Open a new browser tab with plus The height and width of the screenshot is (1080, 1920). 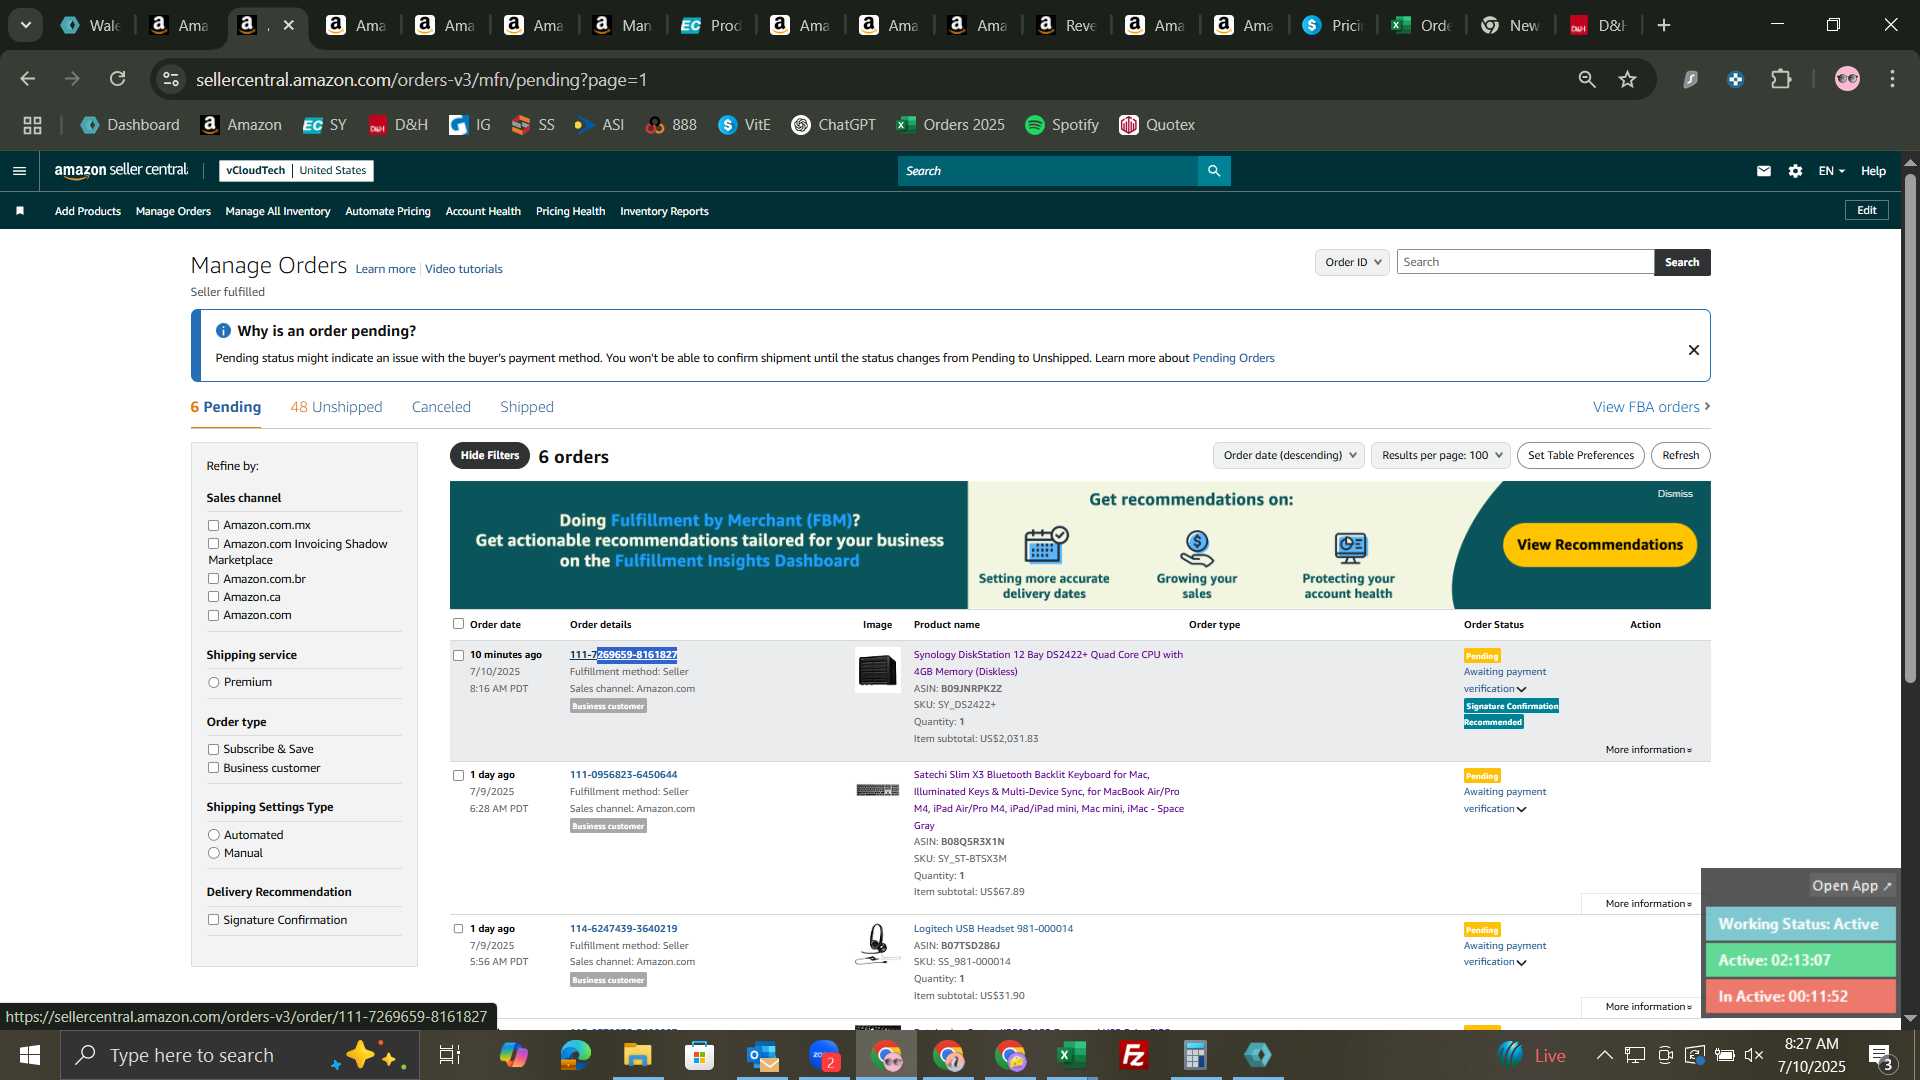[1664, 25]
